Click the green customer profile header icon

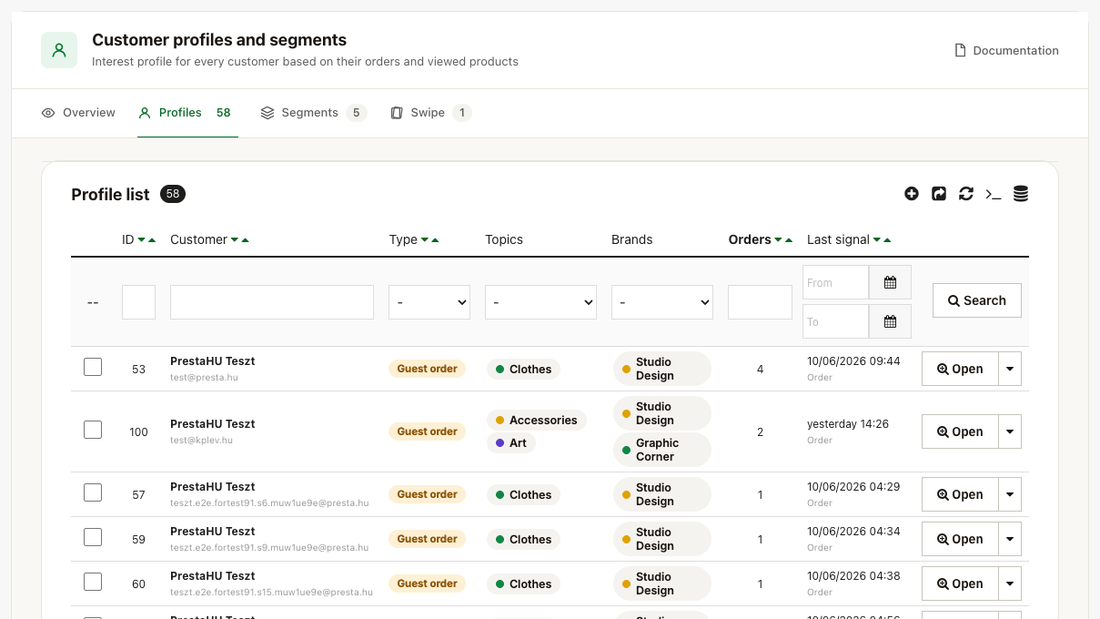[x=59, y=50]
